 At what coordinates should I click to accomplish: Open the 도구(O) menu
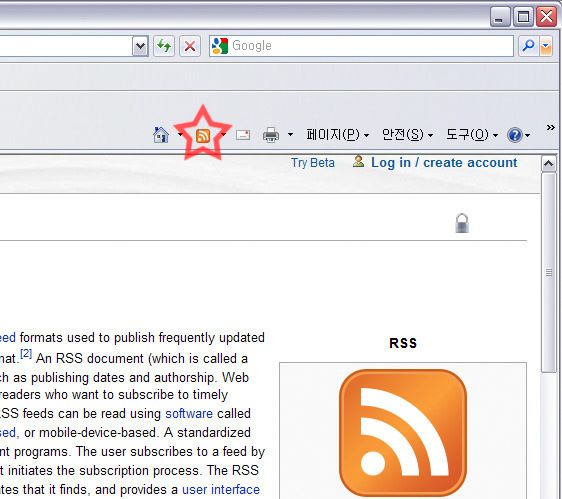[472, 135]
